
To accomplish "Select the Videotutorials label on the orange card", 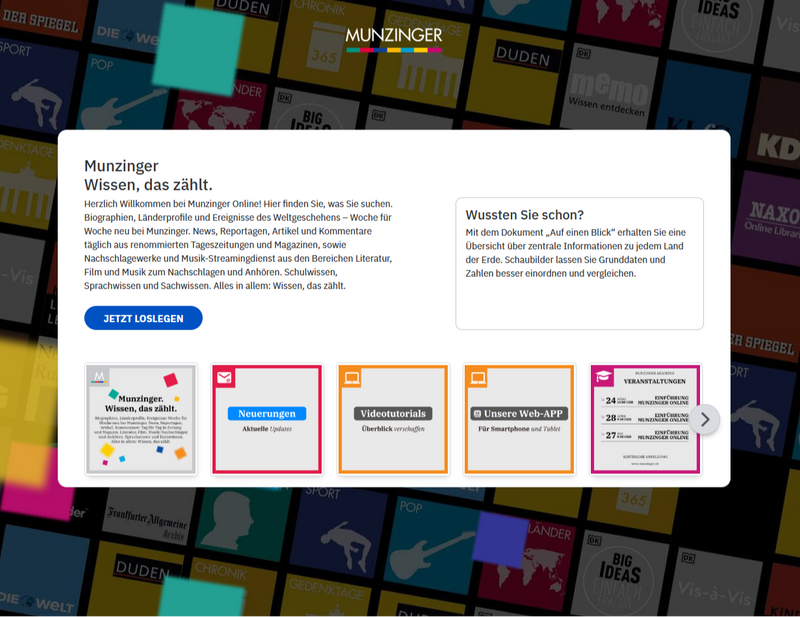I will 393,413.
